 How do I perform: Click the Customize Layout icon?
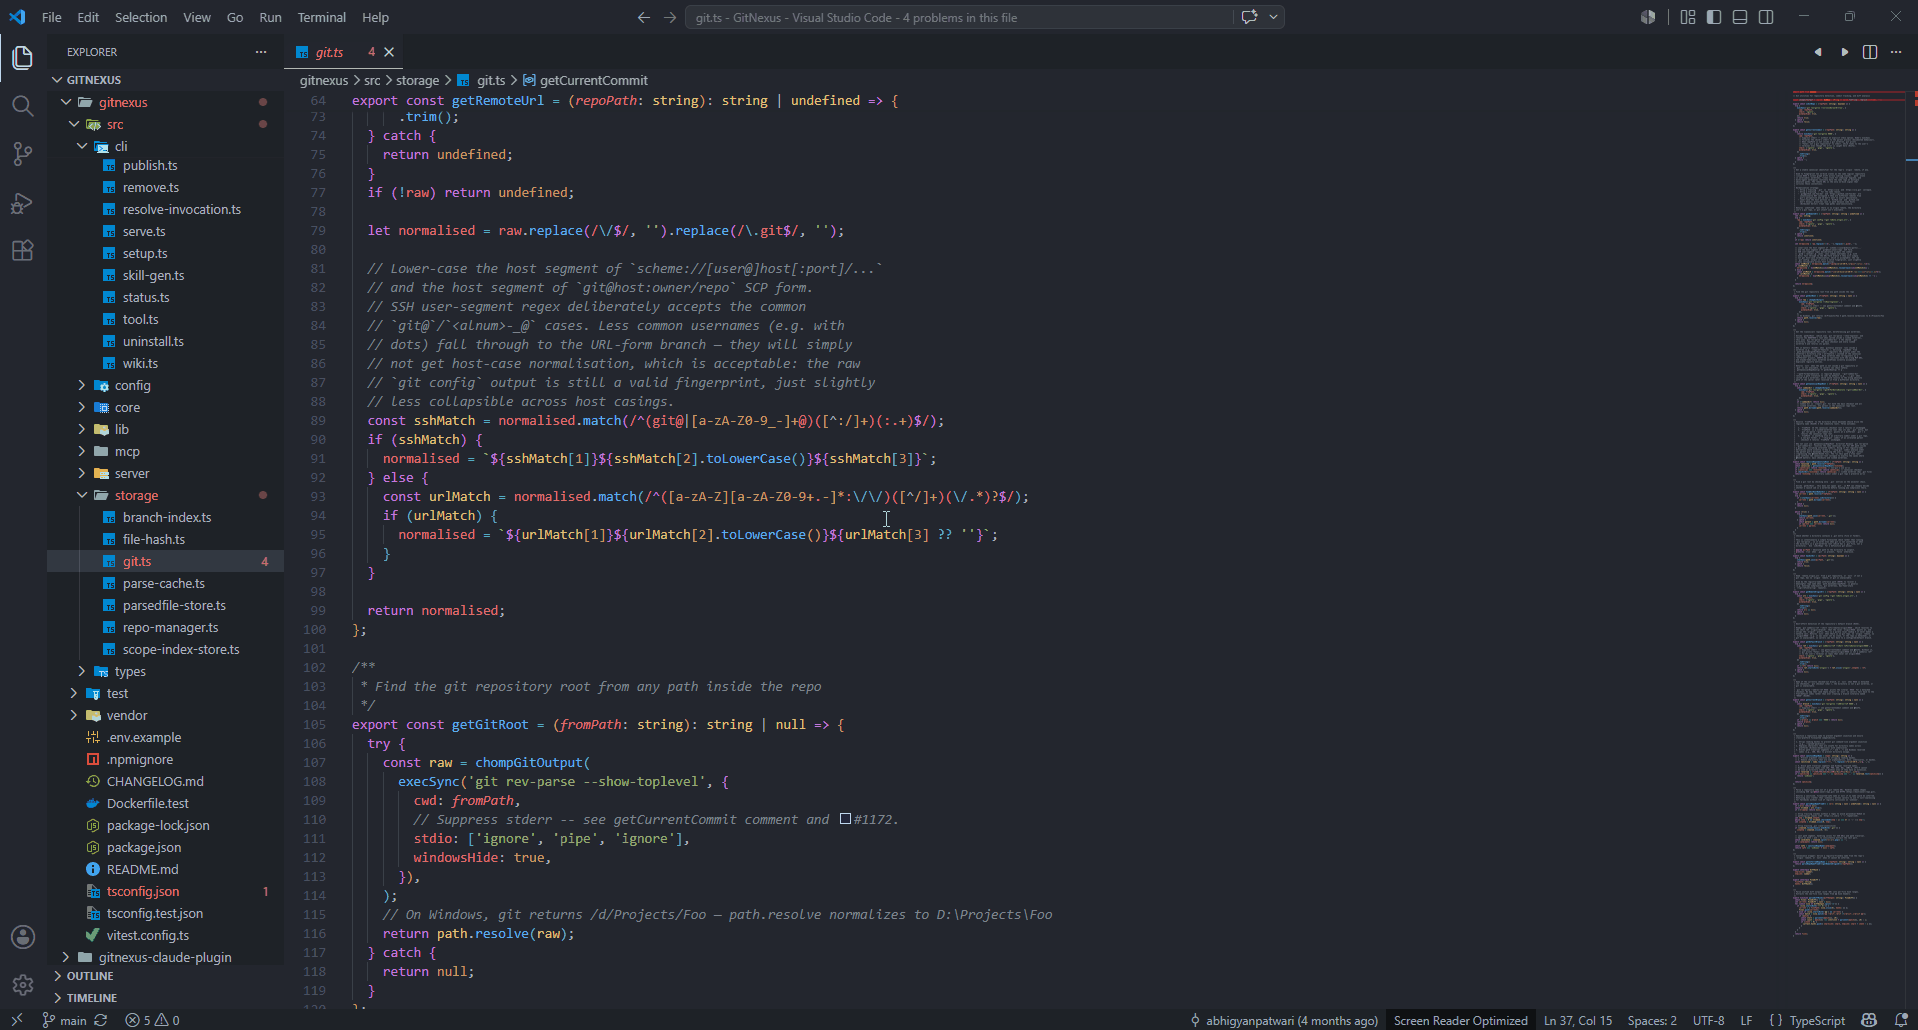point(1688,17)
